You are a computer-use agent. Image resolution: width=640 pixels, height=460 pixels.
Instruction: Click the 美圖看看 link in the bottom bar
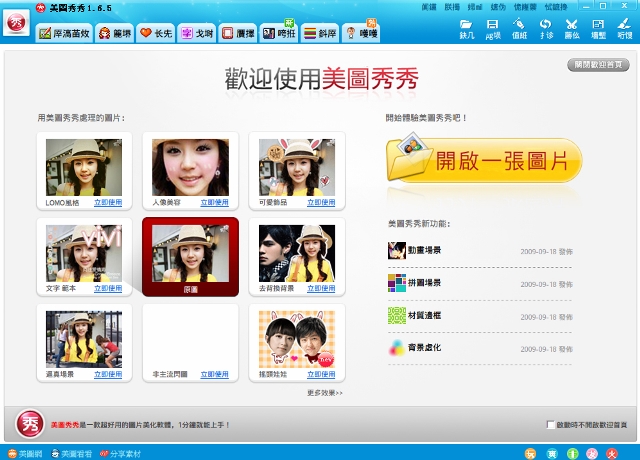[x=71, y=453]
